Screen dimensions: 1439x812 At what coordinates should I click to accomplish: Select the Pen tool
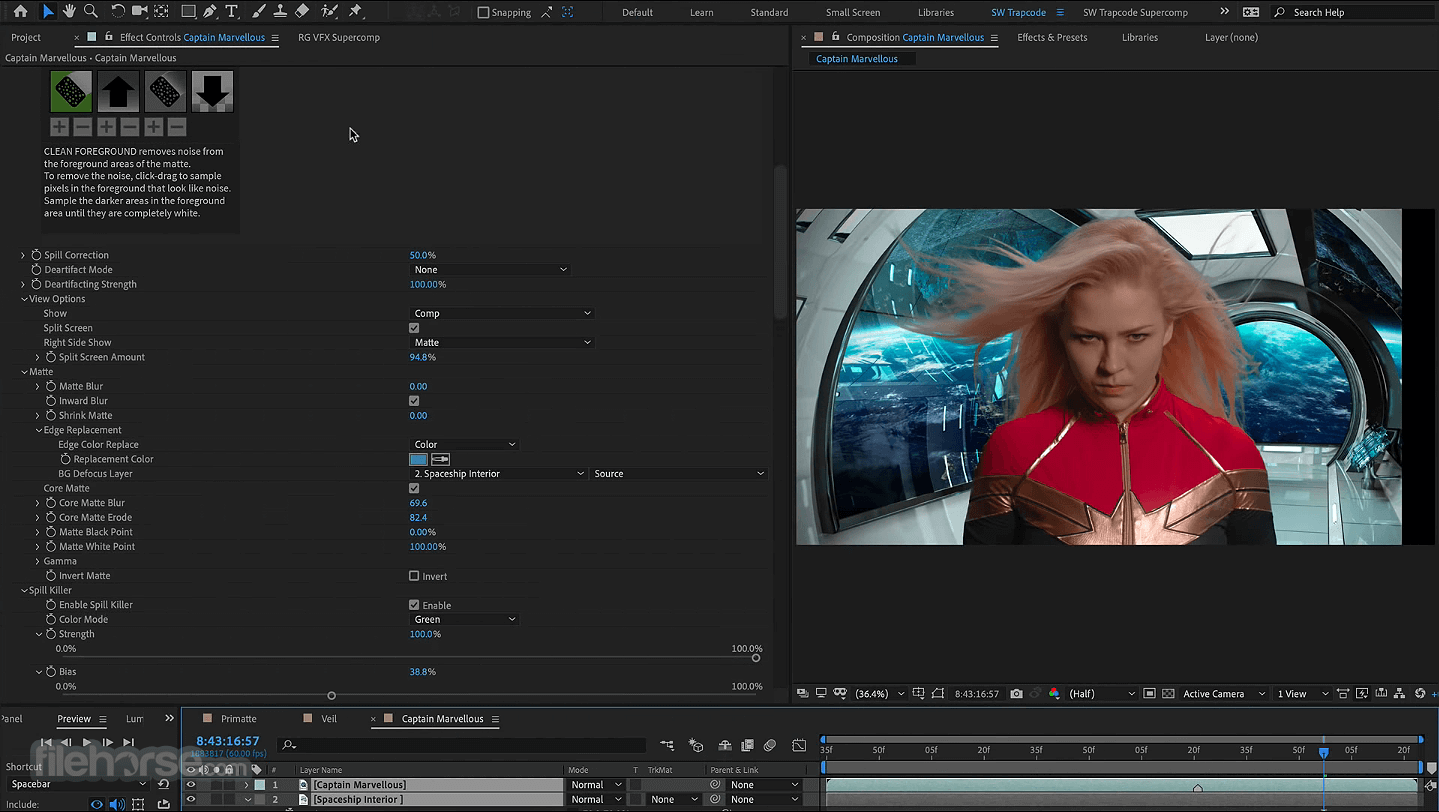point(210,12)
